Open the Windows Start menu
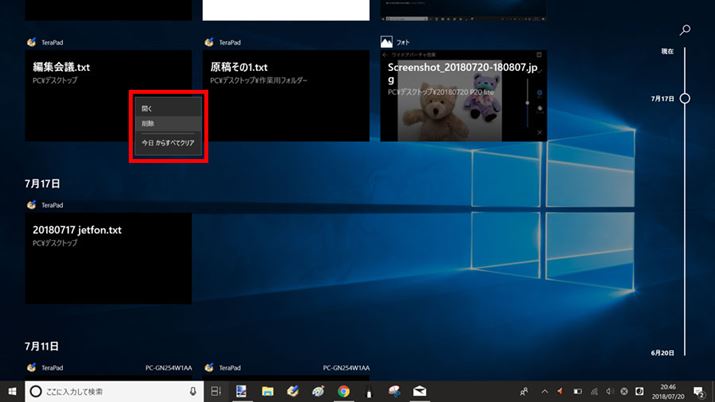Screen dimensions: 715x402 pos(11,391)
